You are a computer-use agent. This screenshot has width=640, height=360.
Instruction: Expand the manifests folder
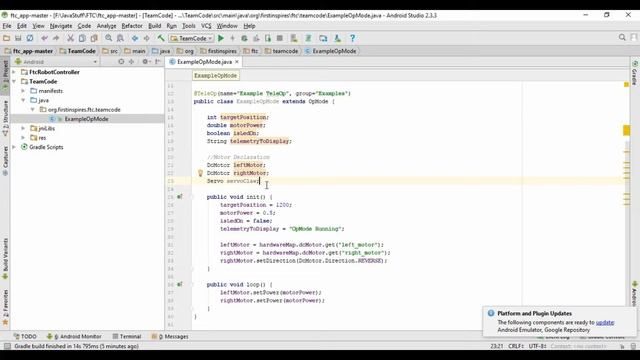coord(23,91)
